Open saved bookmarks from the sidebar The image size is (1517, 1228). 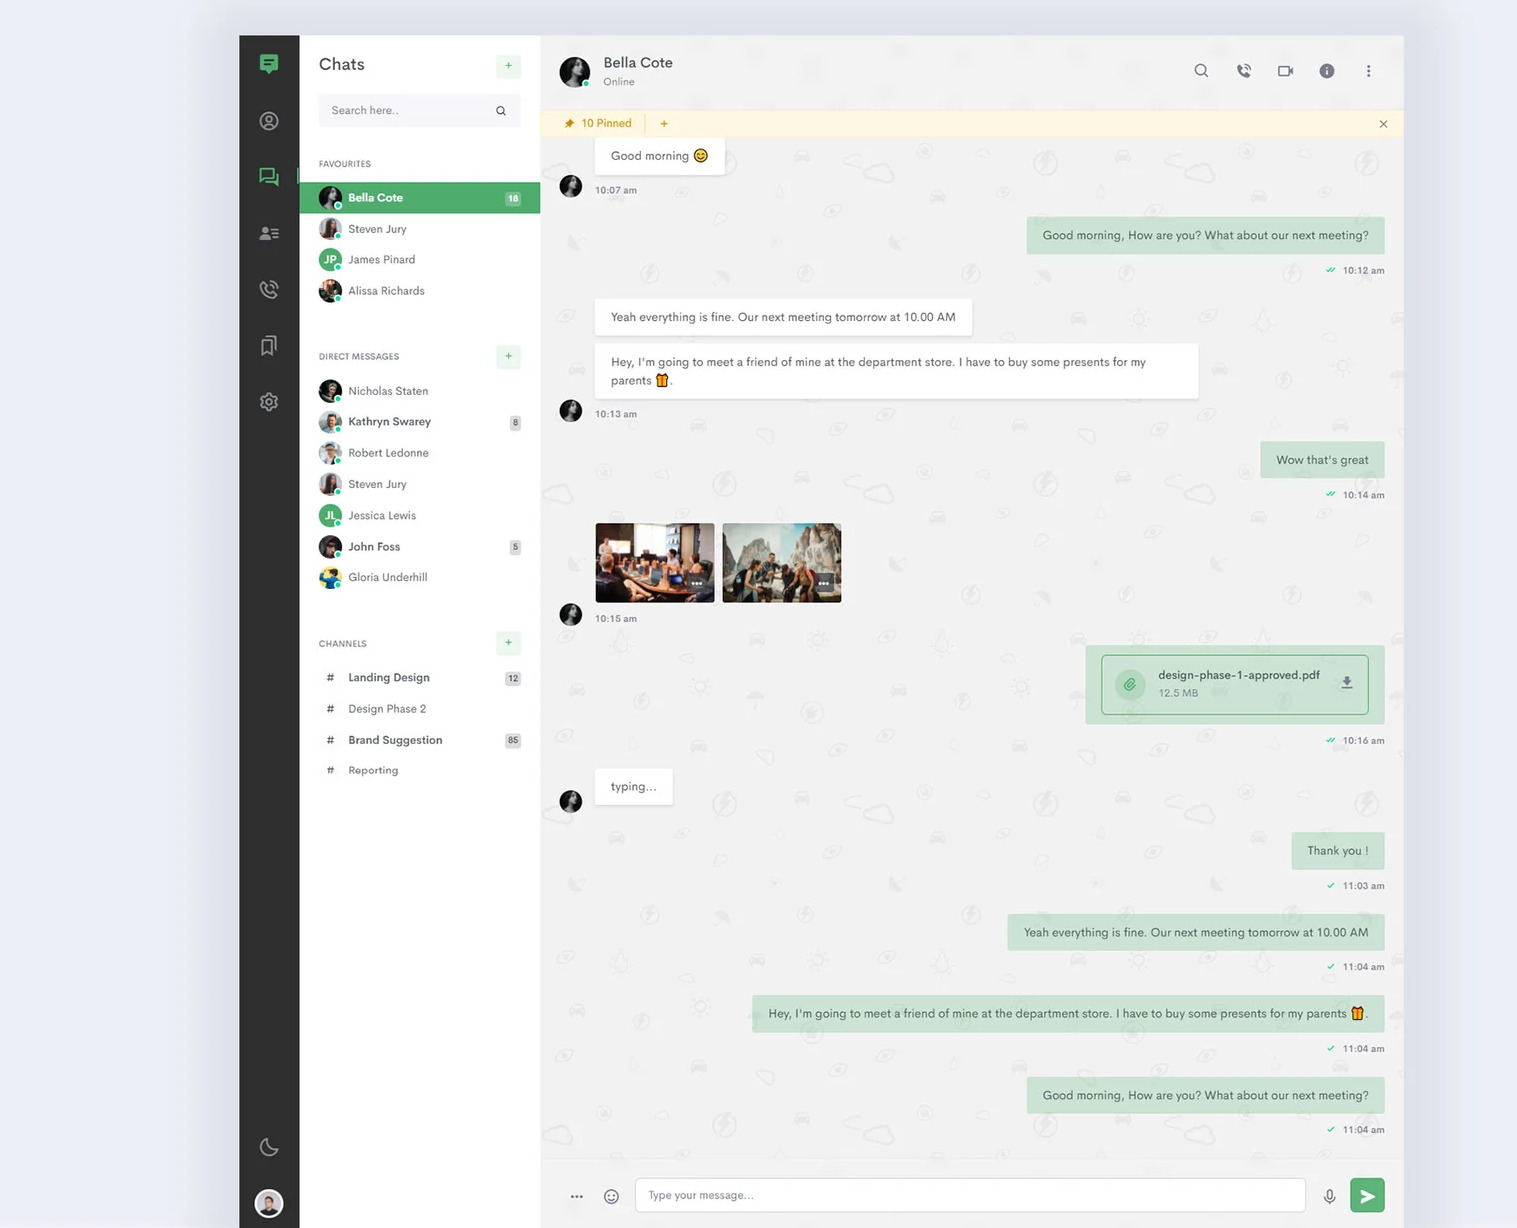(268, 345)
